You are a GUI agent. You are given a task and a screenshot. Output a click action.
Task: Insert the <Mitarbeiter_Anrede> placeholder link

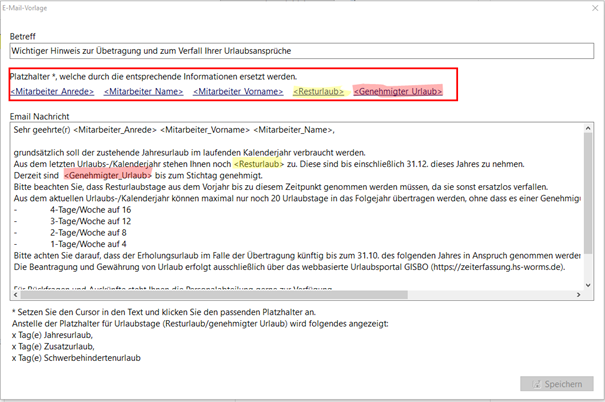pyautogui.click(x=52, y=92)
